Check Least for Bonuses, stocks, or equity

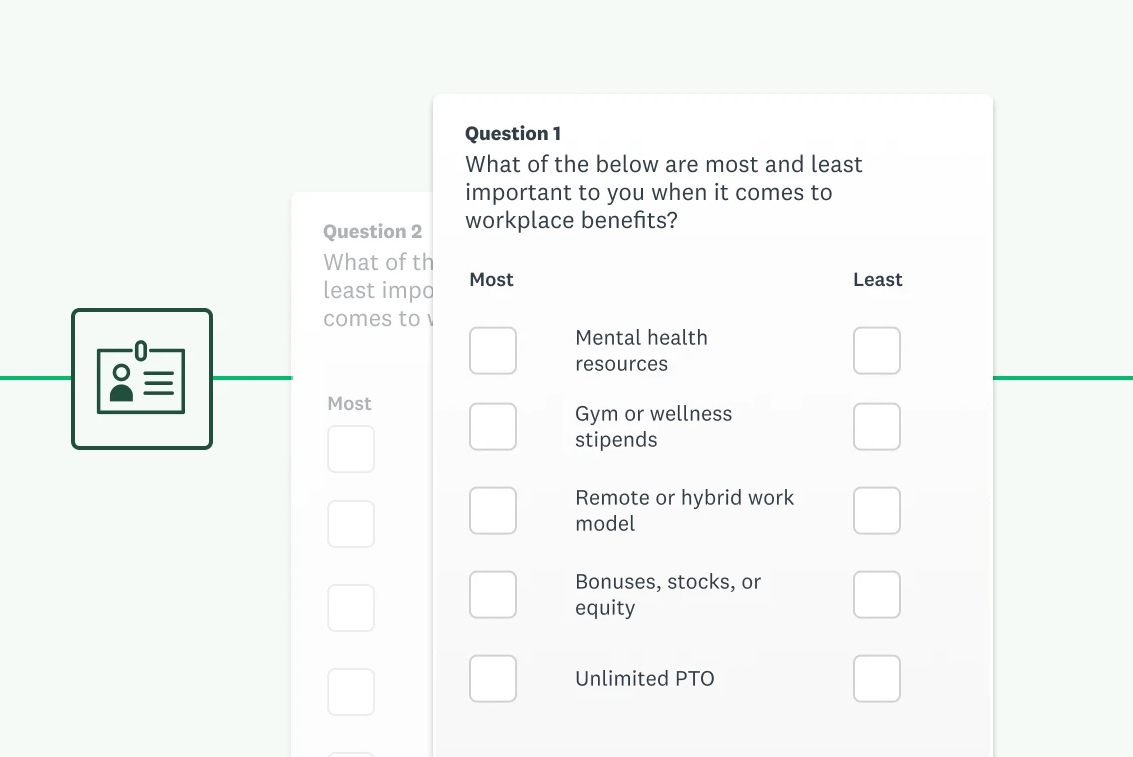click(877, 594)
